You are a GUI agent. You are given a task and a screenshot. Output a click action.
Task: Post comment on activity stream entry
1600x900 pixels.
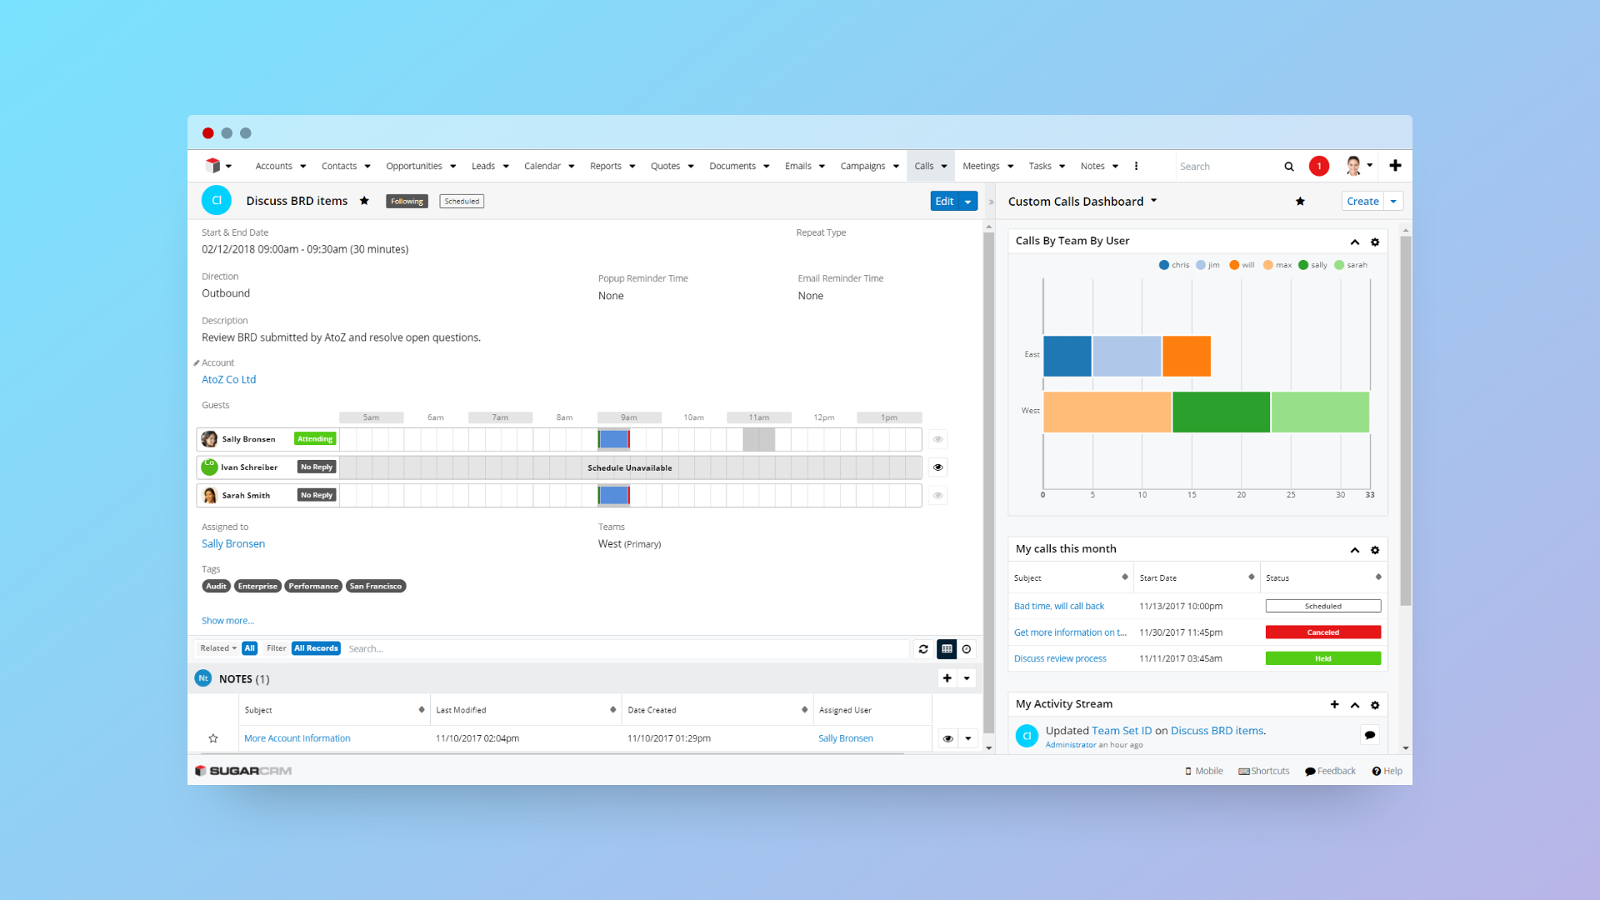[x=1370, y=735]
